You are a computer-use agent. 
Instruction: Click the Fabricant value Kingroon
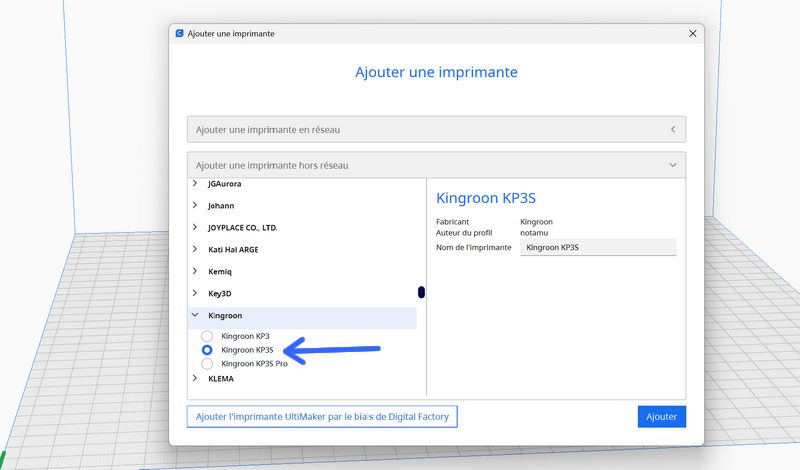pos(536,222)
